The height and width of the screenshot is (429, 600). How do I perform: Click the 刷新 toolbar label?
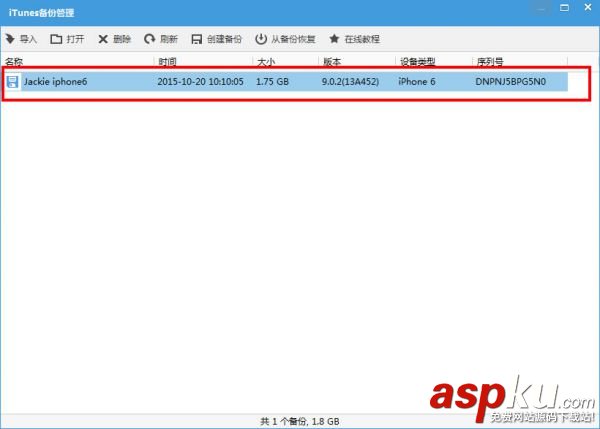pos(169,39)
